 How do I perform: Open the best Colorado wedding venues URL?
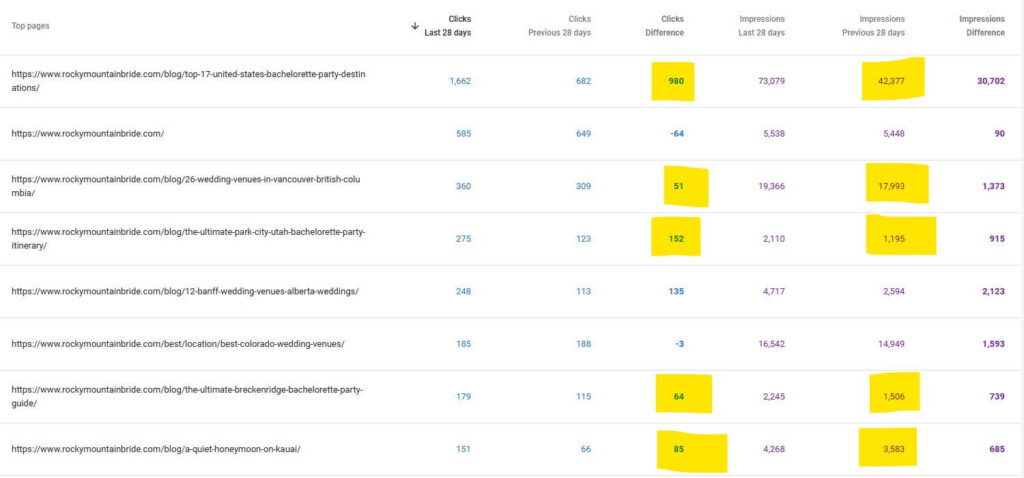tap(178, 344)
